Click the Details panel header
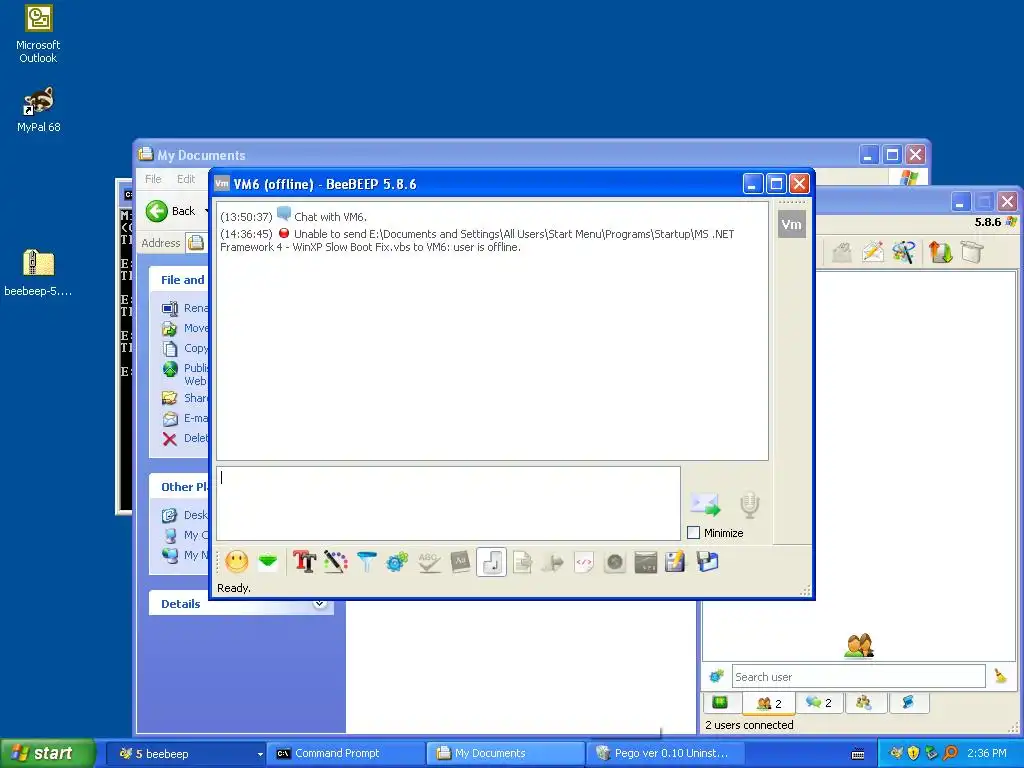Screen dimensions: 1024x768 (242, 603)
